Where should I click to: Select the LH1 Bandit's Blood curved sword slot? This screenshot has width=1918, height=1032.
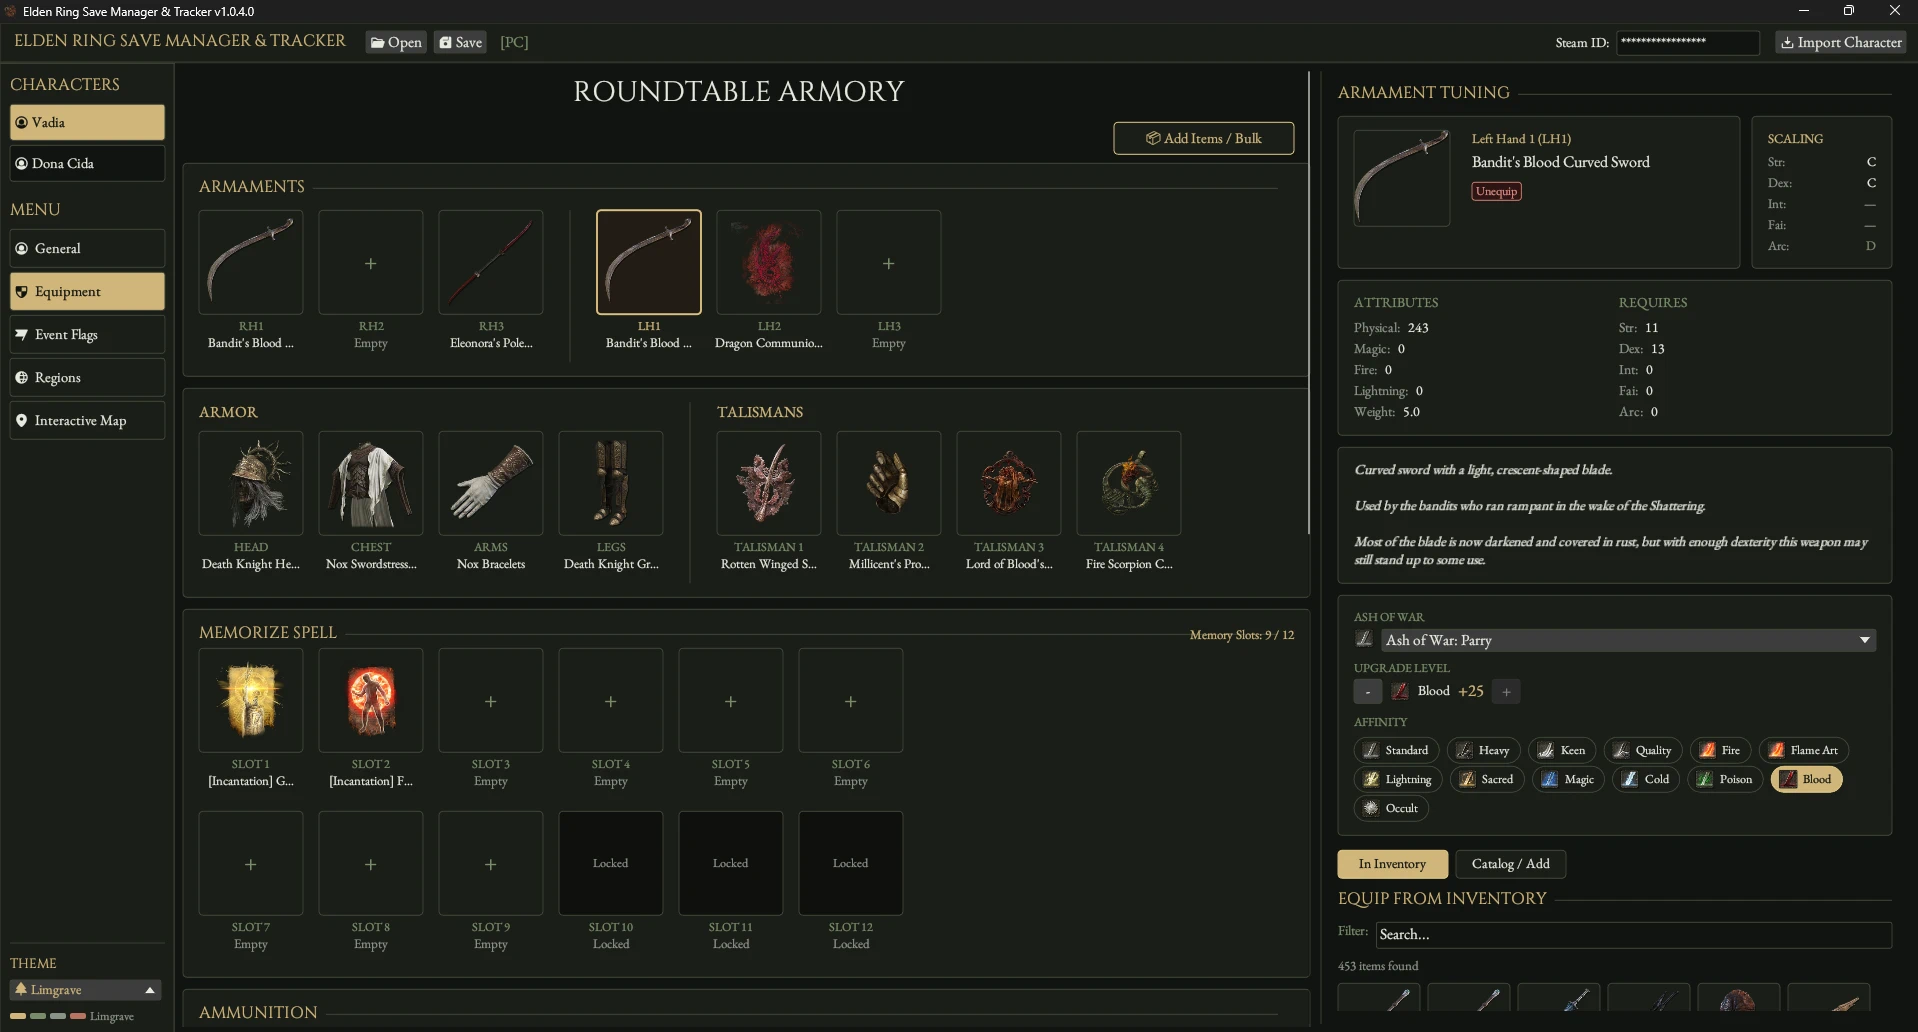[649, 262]
